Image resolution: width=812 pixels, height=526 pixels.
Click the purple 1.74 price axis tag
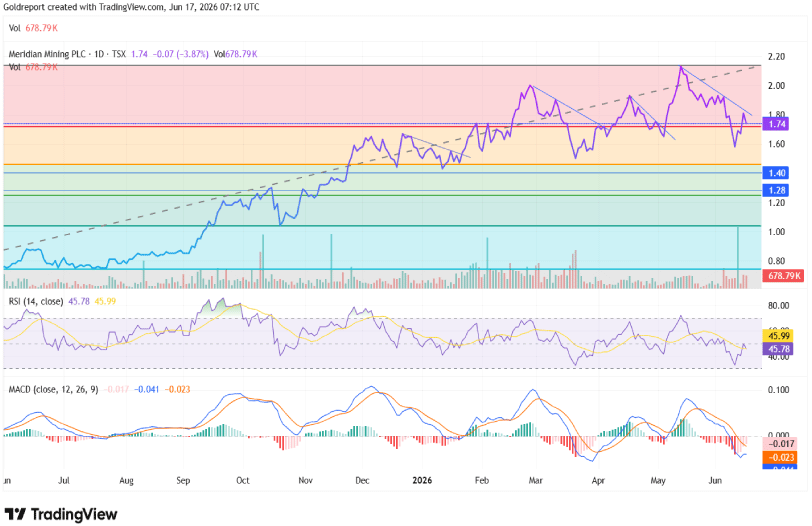(x=777, y=124)
